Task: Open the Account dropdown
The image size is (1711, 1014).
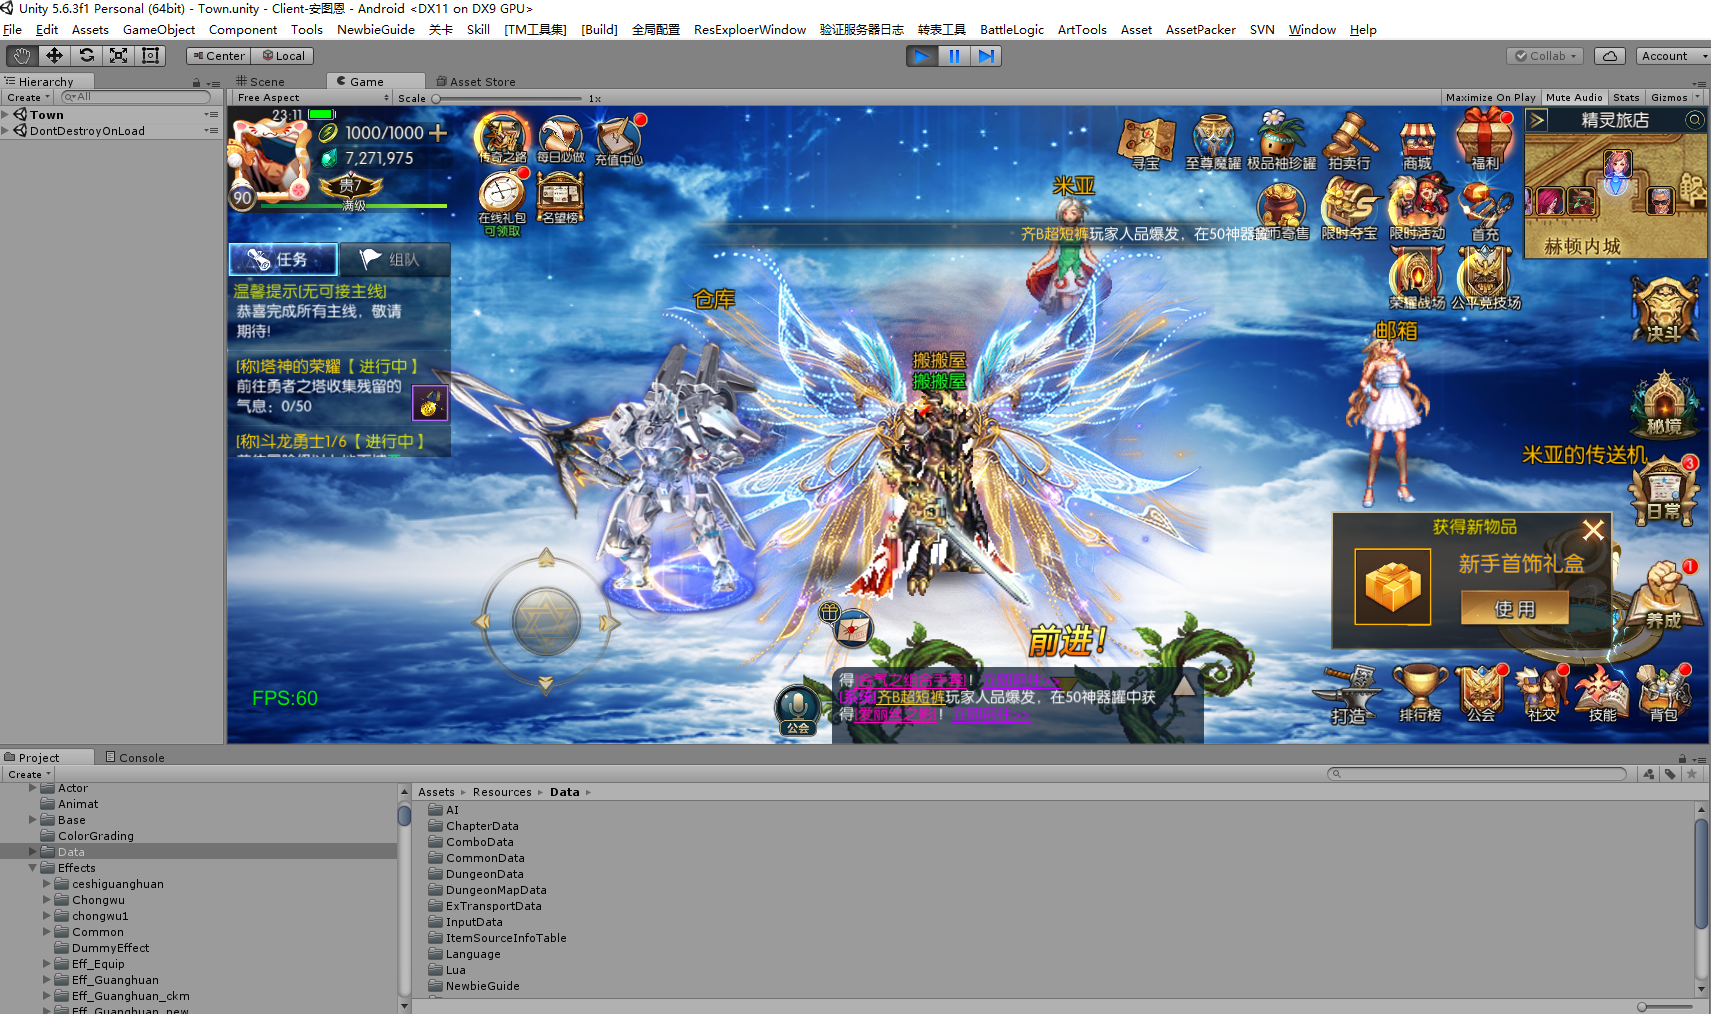Action: (x=1671, y=56)
